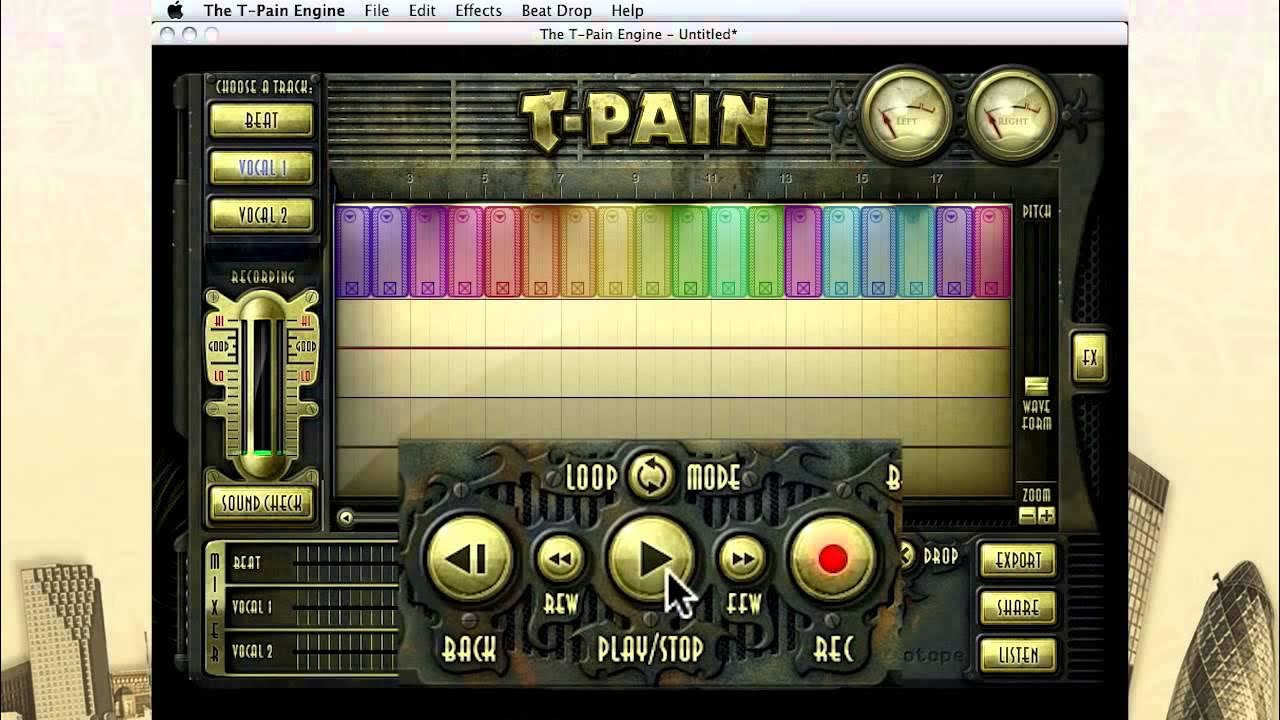
Task: Click the FFW fast-forward button
Action: [x=742, y=560]
